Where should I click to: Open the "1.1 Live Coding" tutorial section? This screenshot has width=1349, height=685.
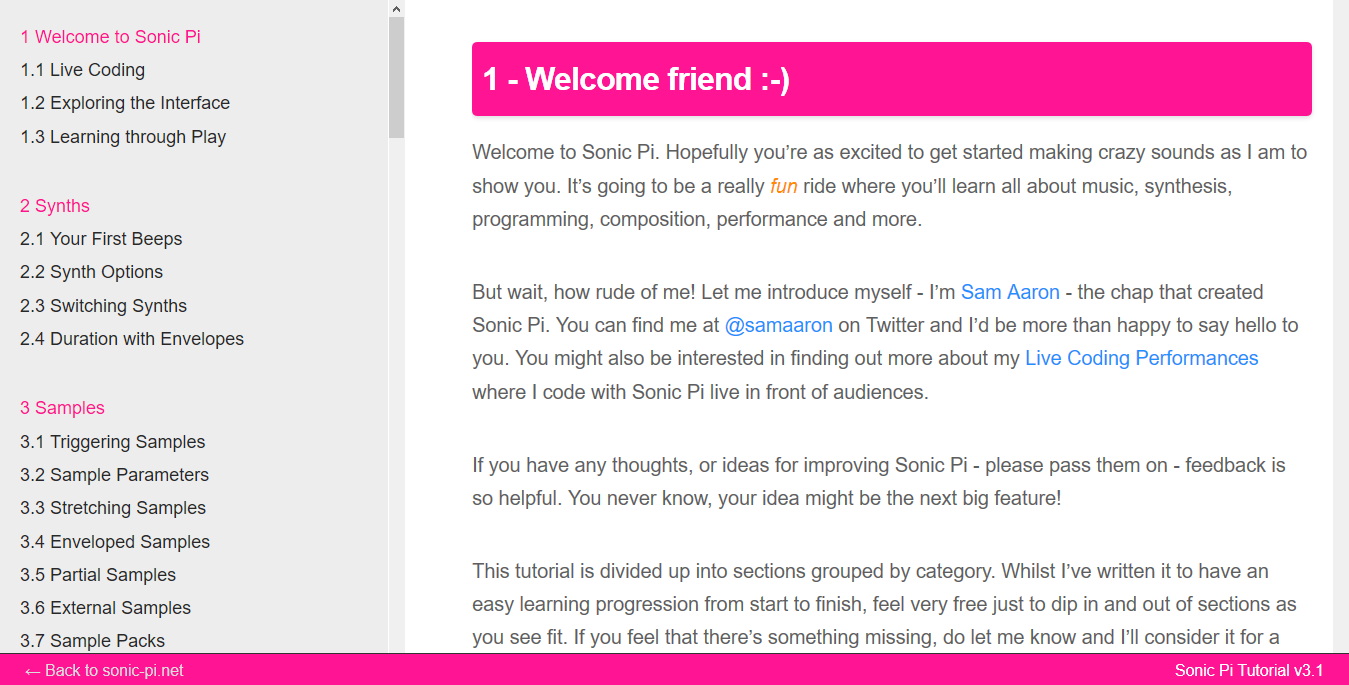pos(82,69)
